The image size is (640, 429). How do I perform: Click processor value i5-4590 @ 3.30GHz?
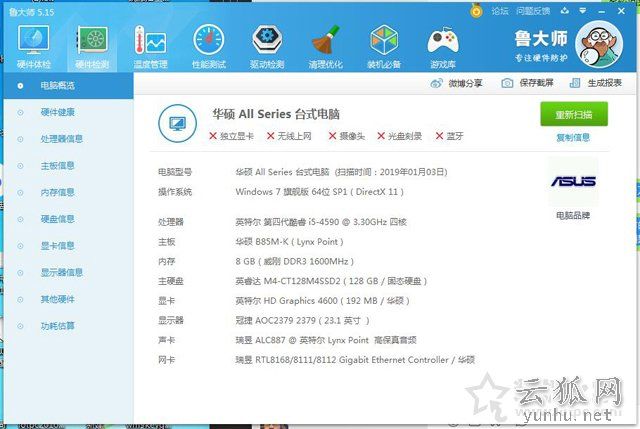coord(321,222)
